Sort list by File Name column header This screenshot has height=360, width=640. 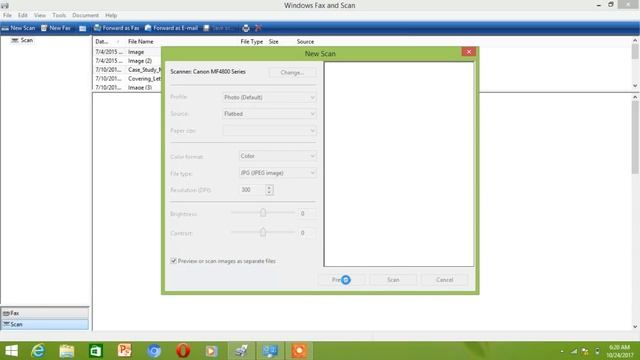pyautogui.click(x=141, y=42)
